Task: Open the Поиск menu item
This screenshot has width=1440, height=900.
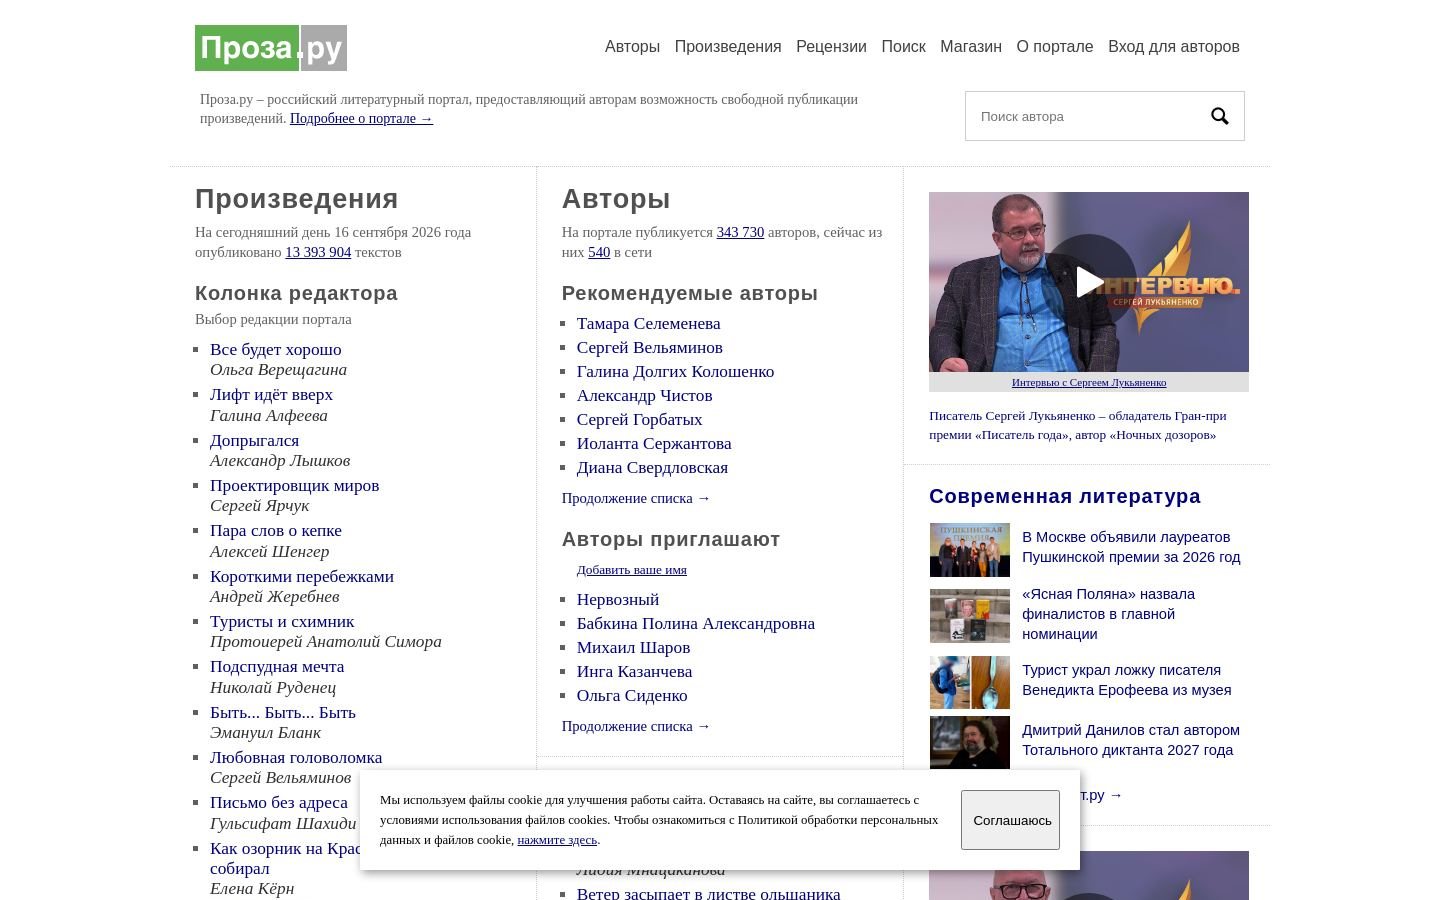Action: tap(903, 46)
